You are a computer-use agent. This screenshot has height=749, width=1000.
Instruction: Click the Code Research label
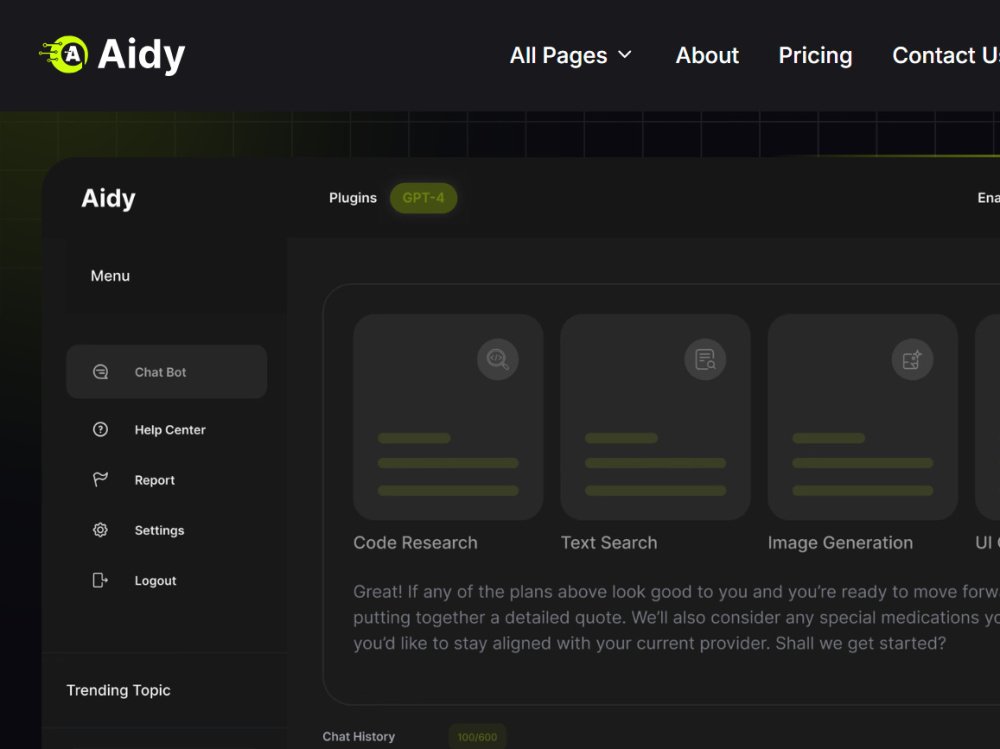click(x=415, y=543)
